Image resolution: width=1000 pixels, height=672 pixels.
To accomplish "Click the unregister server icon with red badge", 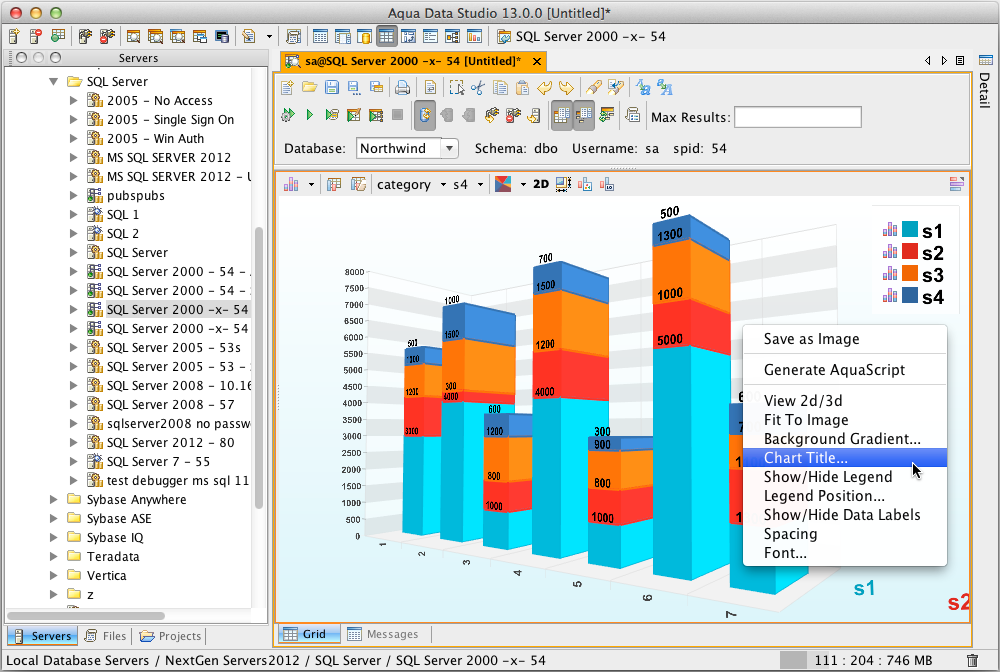I will click(36, 36).
